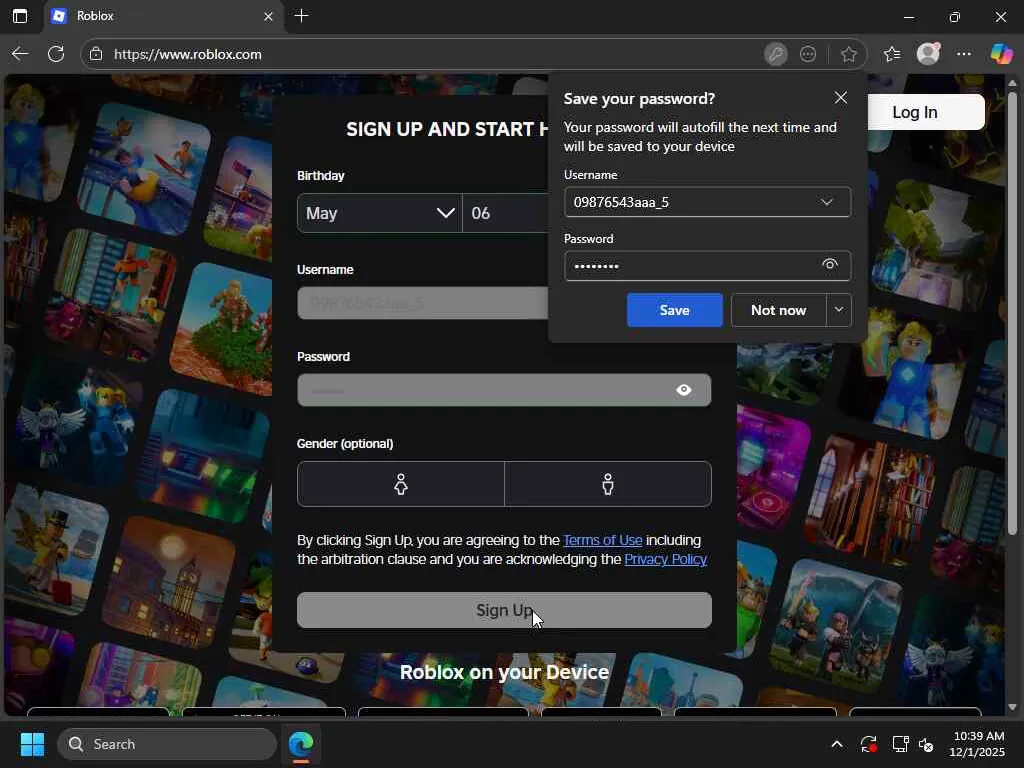Click the feedback smiley icon in address bar
1024x768 pixels.
808,54
